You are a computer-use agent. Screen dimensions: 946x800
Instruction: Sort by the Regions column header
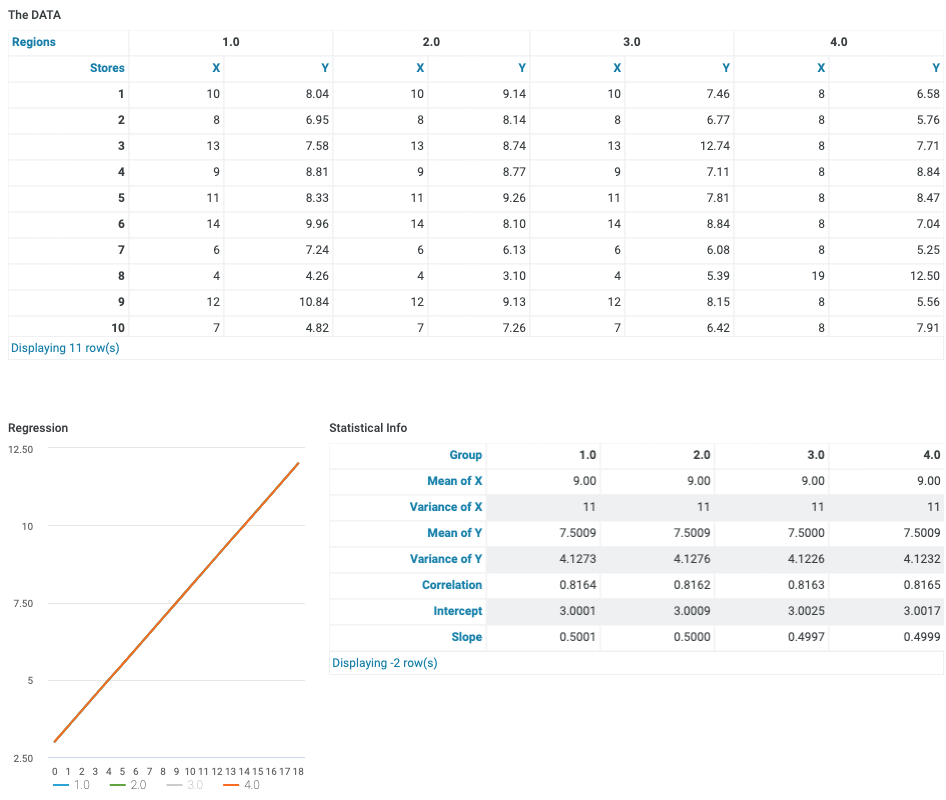pyautogui.click(x=34, y=42)
